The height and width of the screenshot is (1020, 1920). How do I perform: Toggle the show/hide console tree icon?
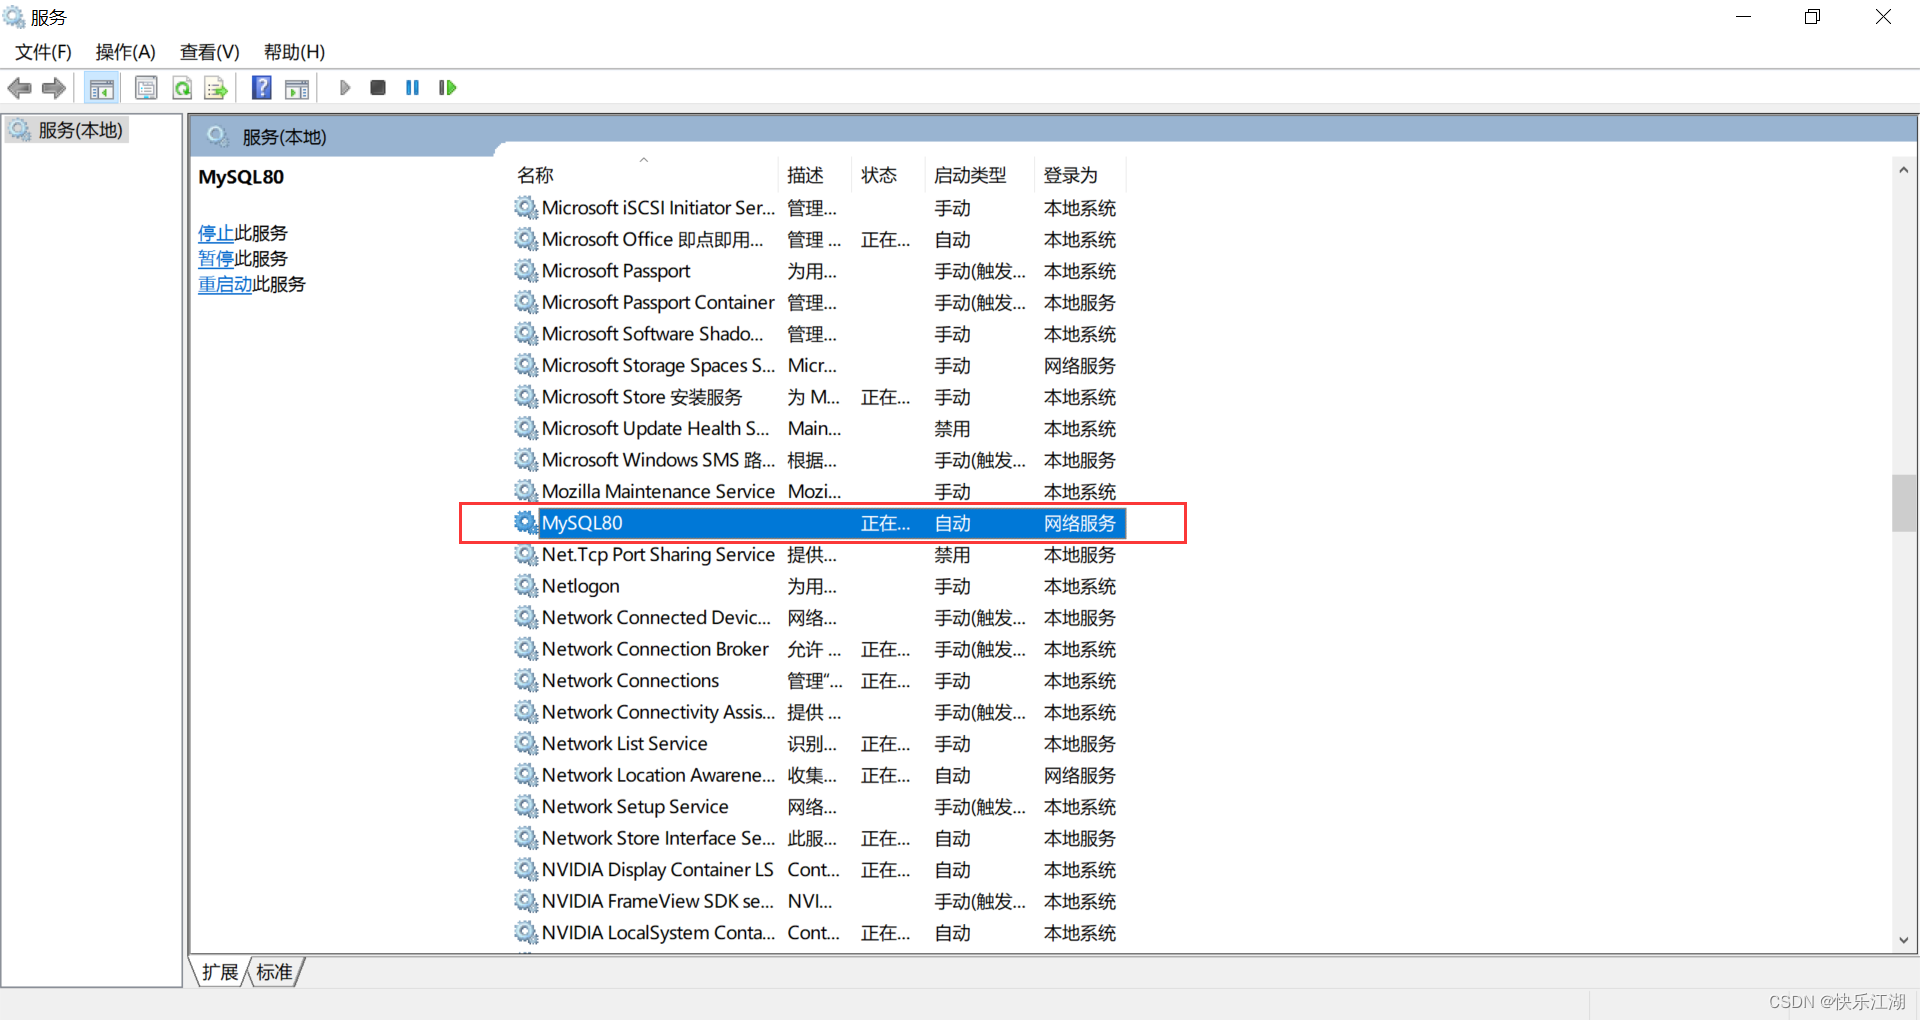click(102, 88)
